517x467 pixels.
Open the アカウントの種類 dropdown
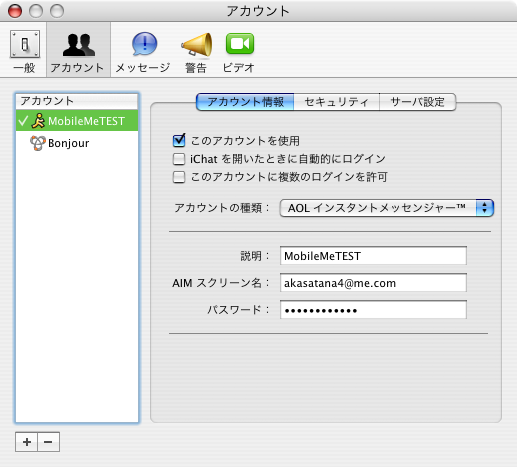pyautogui.click(x=386, y=208)
